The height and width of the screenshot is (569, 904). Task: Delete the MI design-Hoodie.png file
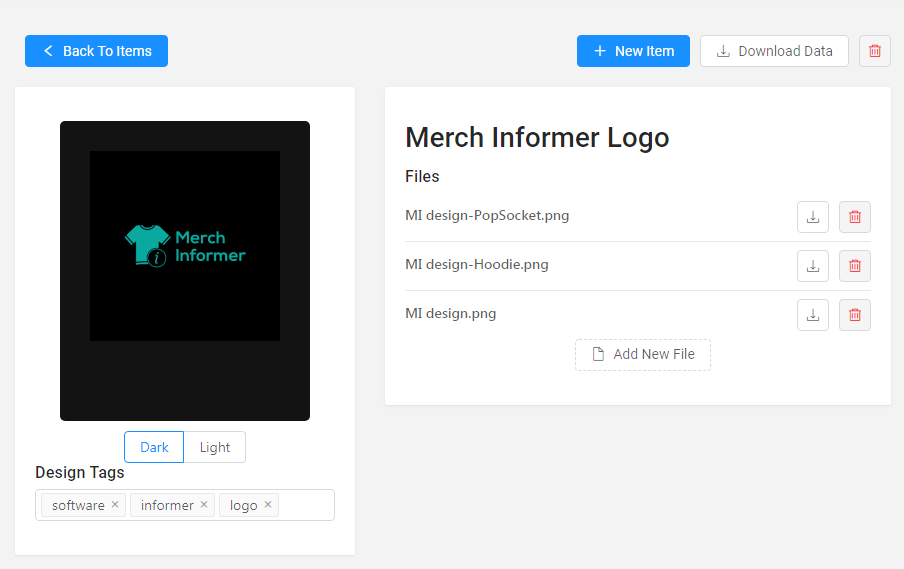tap(854, 266)
